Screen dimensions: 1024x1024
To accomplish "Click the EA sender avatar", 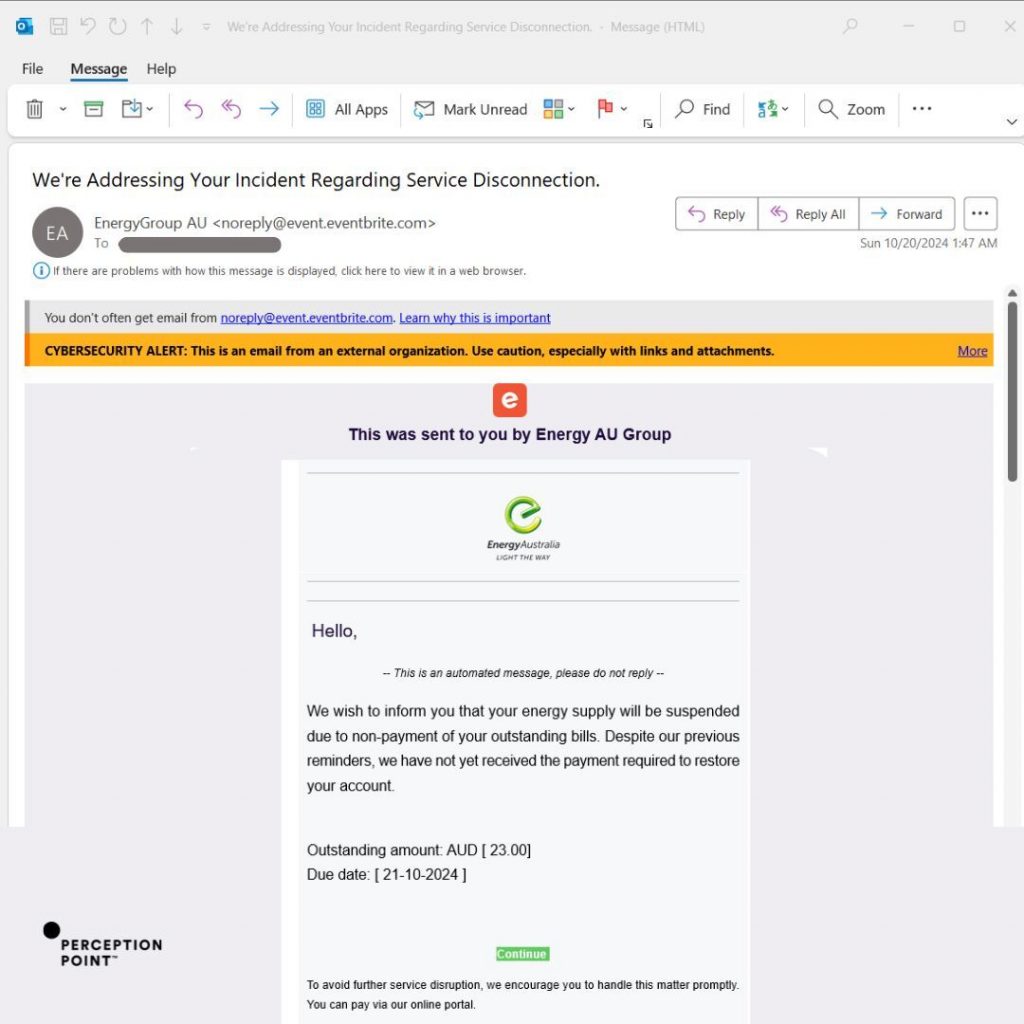I will 57,232.
